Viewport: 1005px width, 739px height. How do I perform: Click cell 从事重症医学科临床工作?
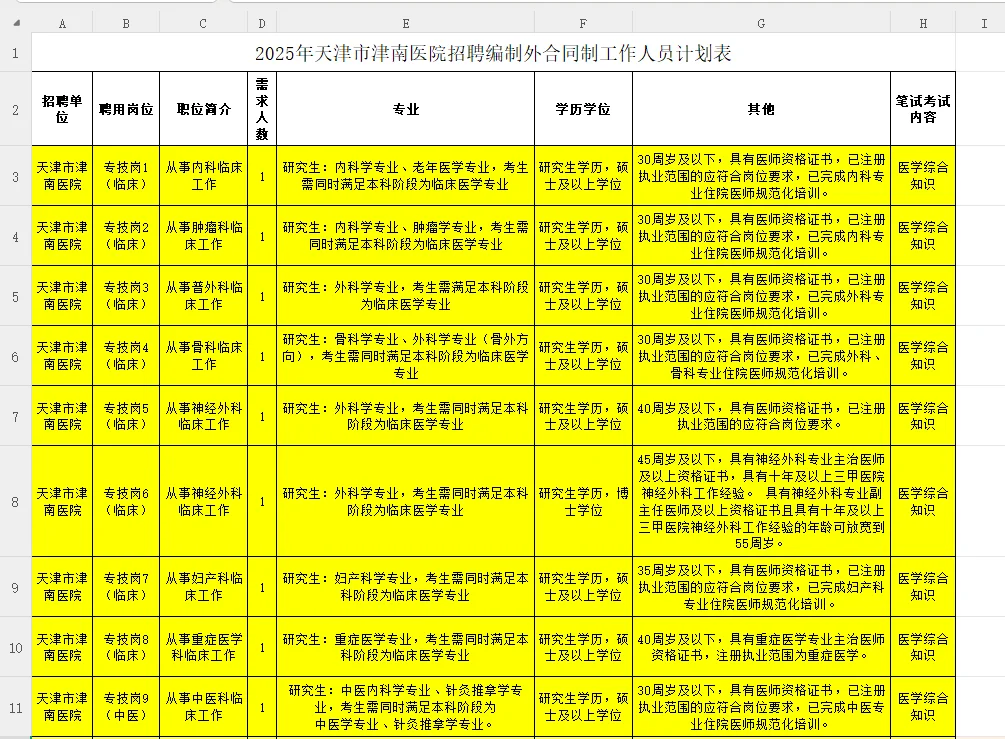pos(203,647)
